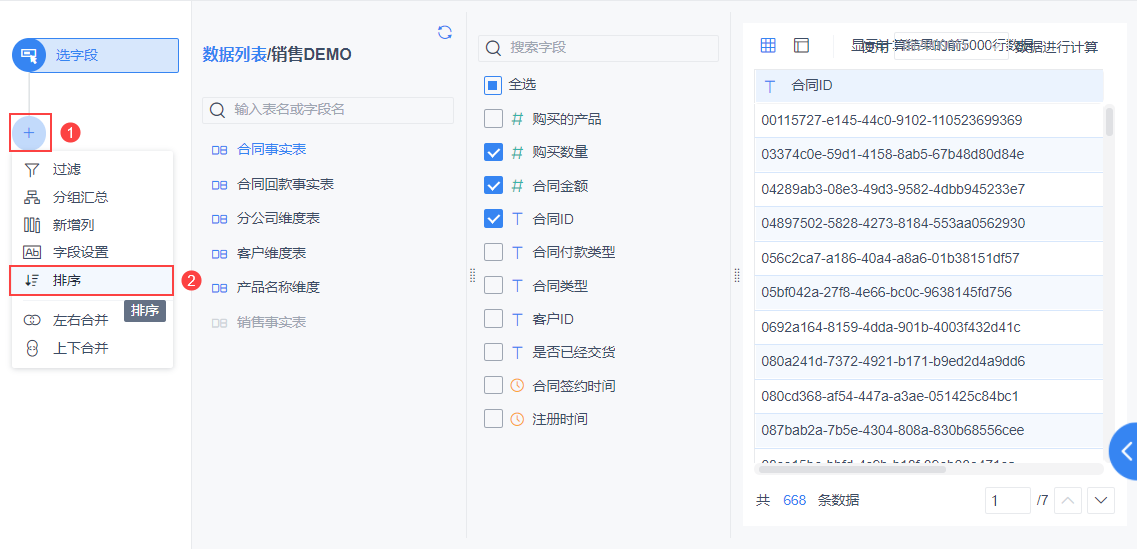Click cell 087bab2a-7b5e-4304-808a-830b68556cee

pyautogui.click(x=929, y=430)
